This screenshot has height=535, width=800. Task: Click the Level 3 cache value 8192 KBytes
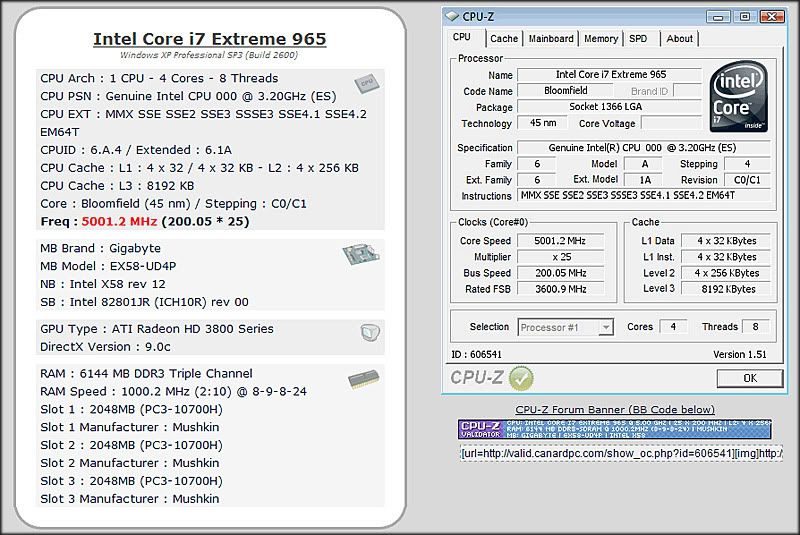[727, 289]
